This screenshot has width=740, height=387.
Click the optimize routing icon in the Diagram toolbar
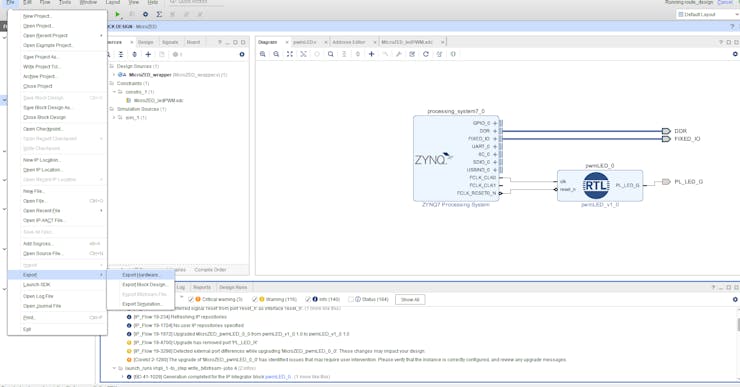(439, 54)
